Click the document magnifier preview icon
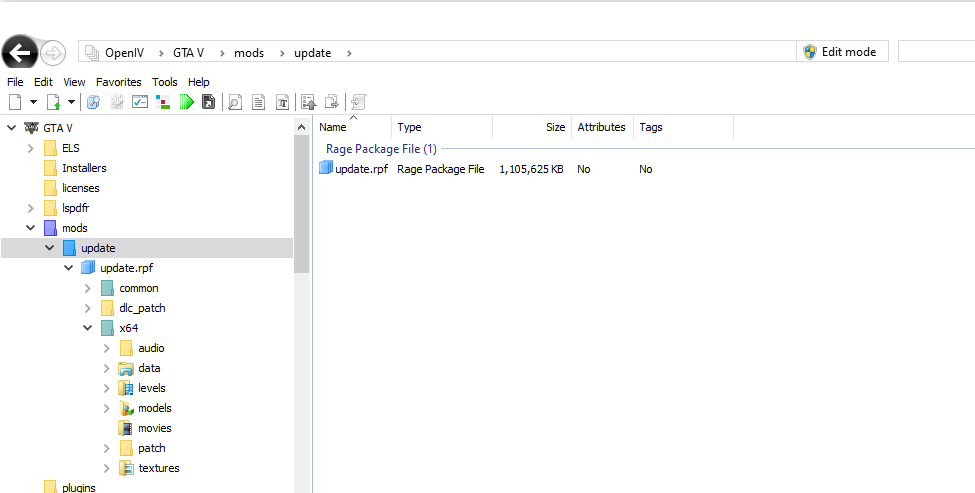This screenshot has height=493, width=975. click(235, 102)
